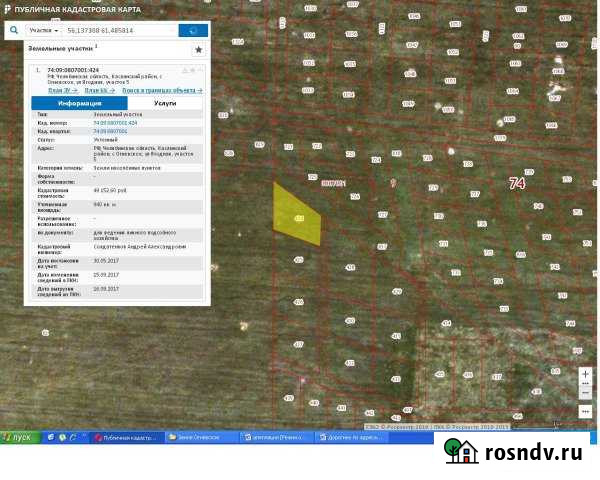The image size is (600, 480).
Task: Click the star favorites icon
Action: point(198,49)
